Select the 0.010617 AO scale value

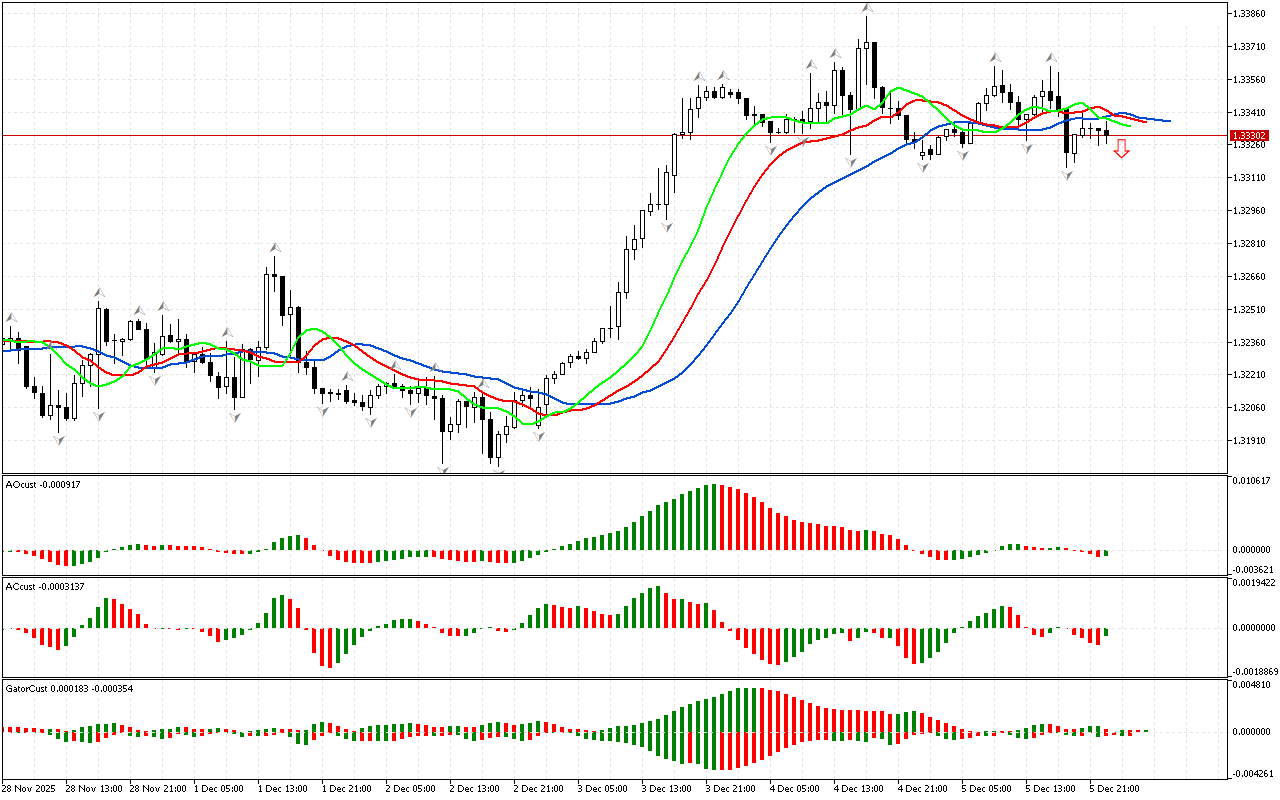click(x=1250, y=482)
